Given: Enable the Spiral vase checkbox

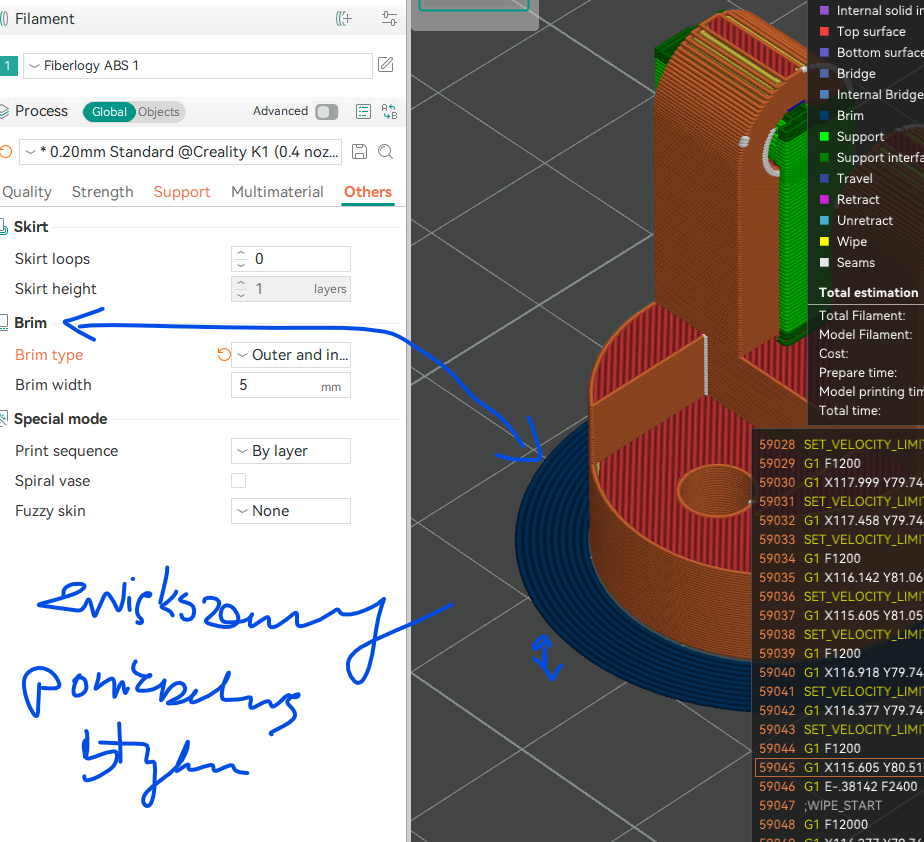Looking at the screenshot, I should coord(238,481).
